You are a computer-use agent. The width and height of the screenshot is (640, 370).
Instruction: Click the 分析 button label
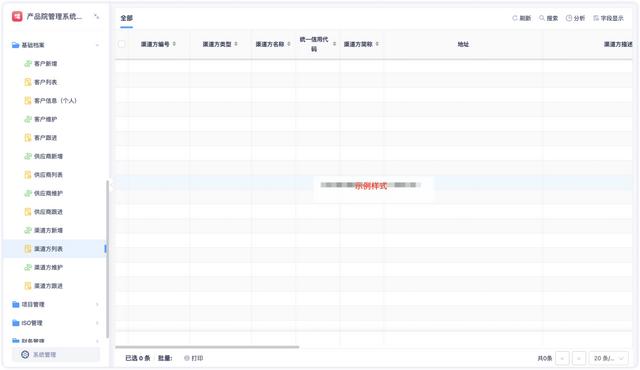[x=579, y=18]
